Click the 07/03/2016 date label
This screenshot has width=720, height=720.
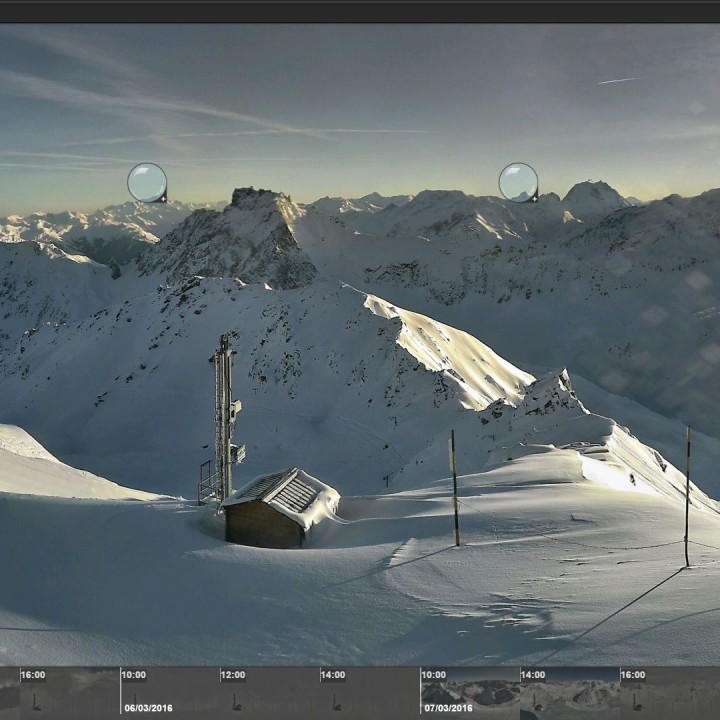point(448,708)
